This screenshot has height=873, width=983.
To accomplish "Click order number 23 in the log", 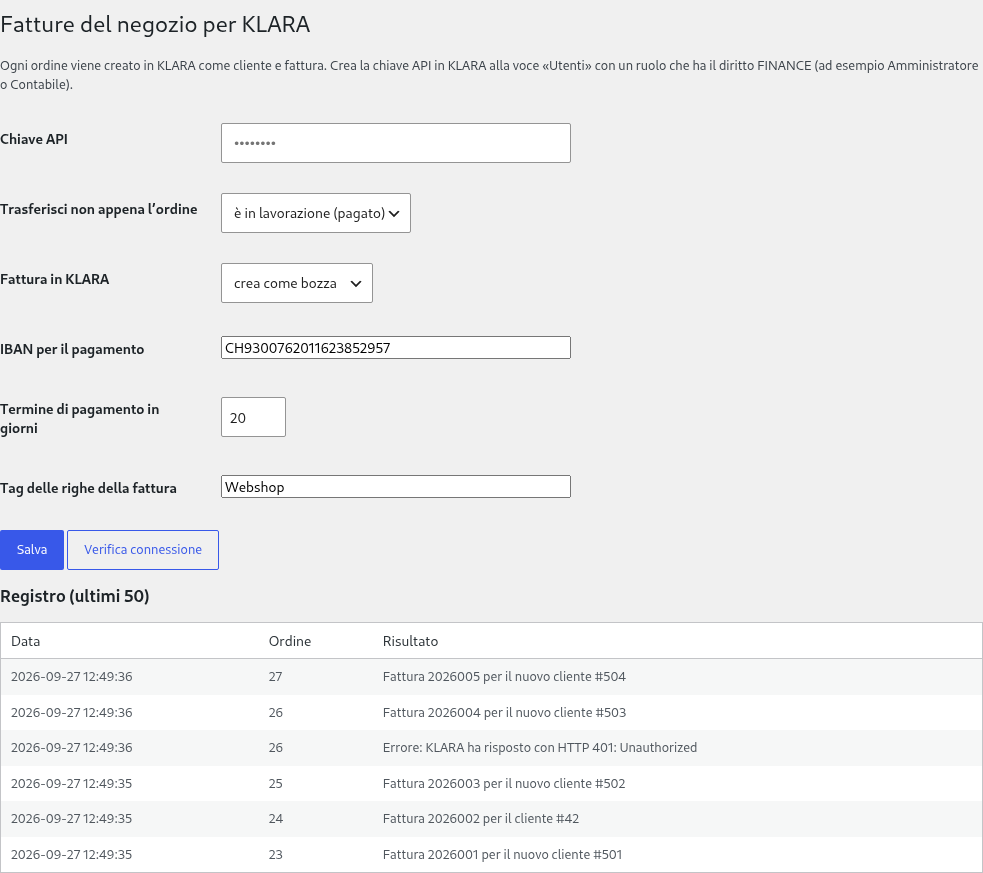I will (275, 854).
